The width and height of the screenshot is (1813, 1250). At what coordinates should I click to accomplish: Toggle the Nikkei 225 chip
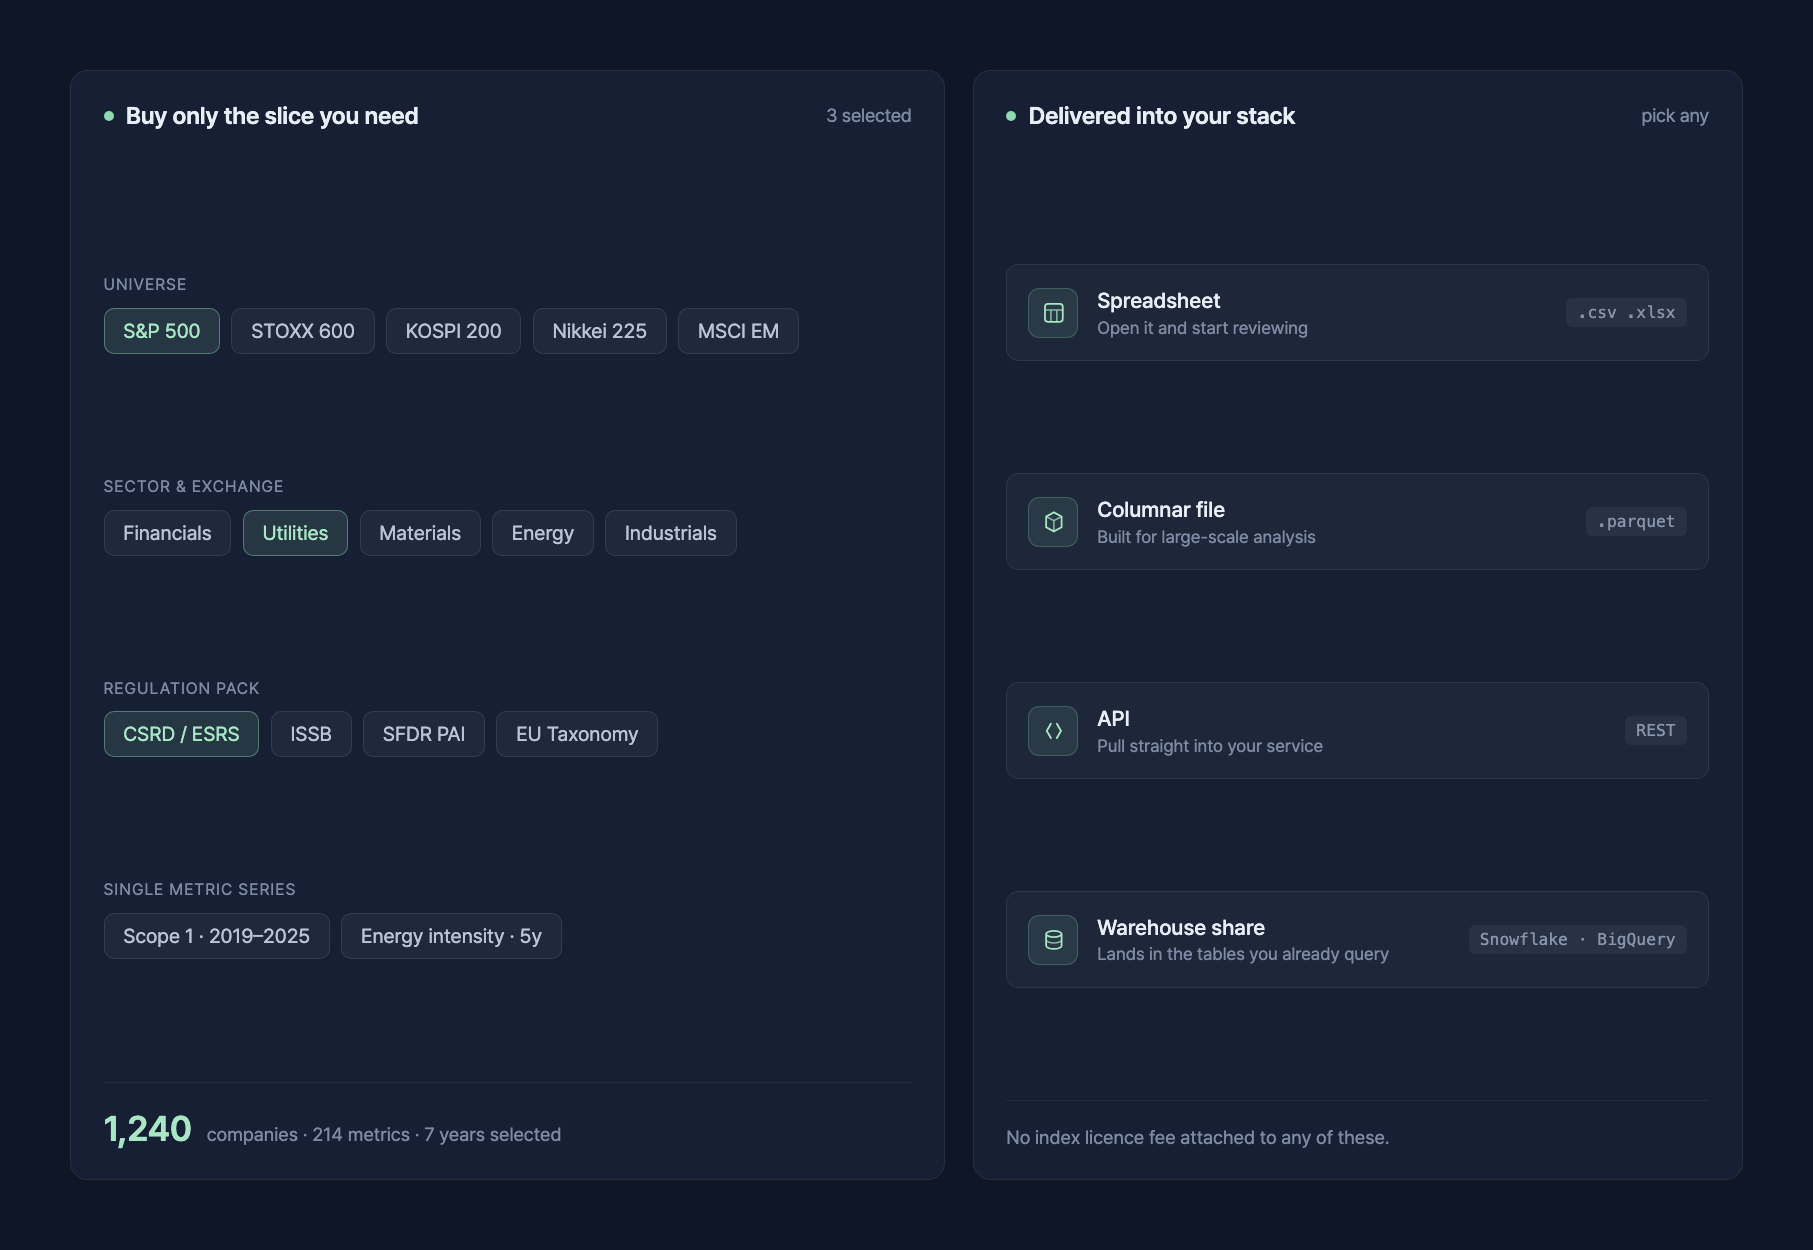click(600, 331)
